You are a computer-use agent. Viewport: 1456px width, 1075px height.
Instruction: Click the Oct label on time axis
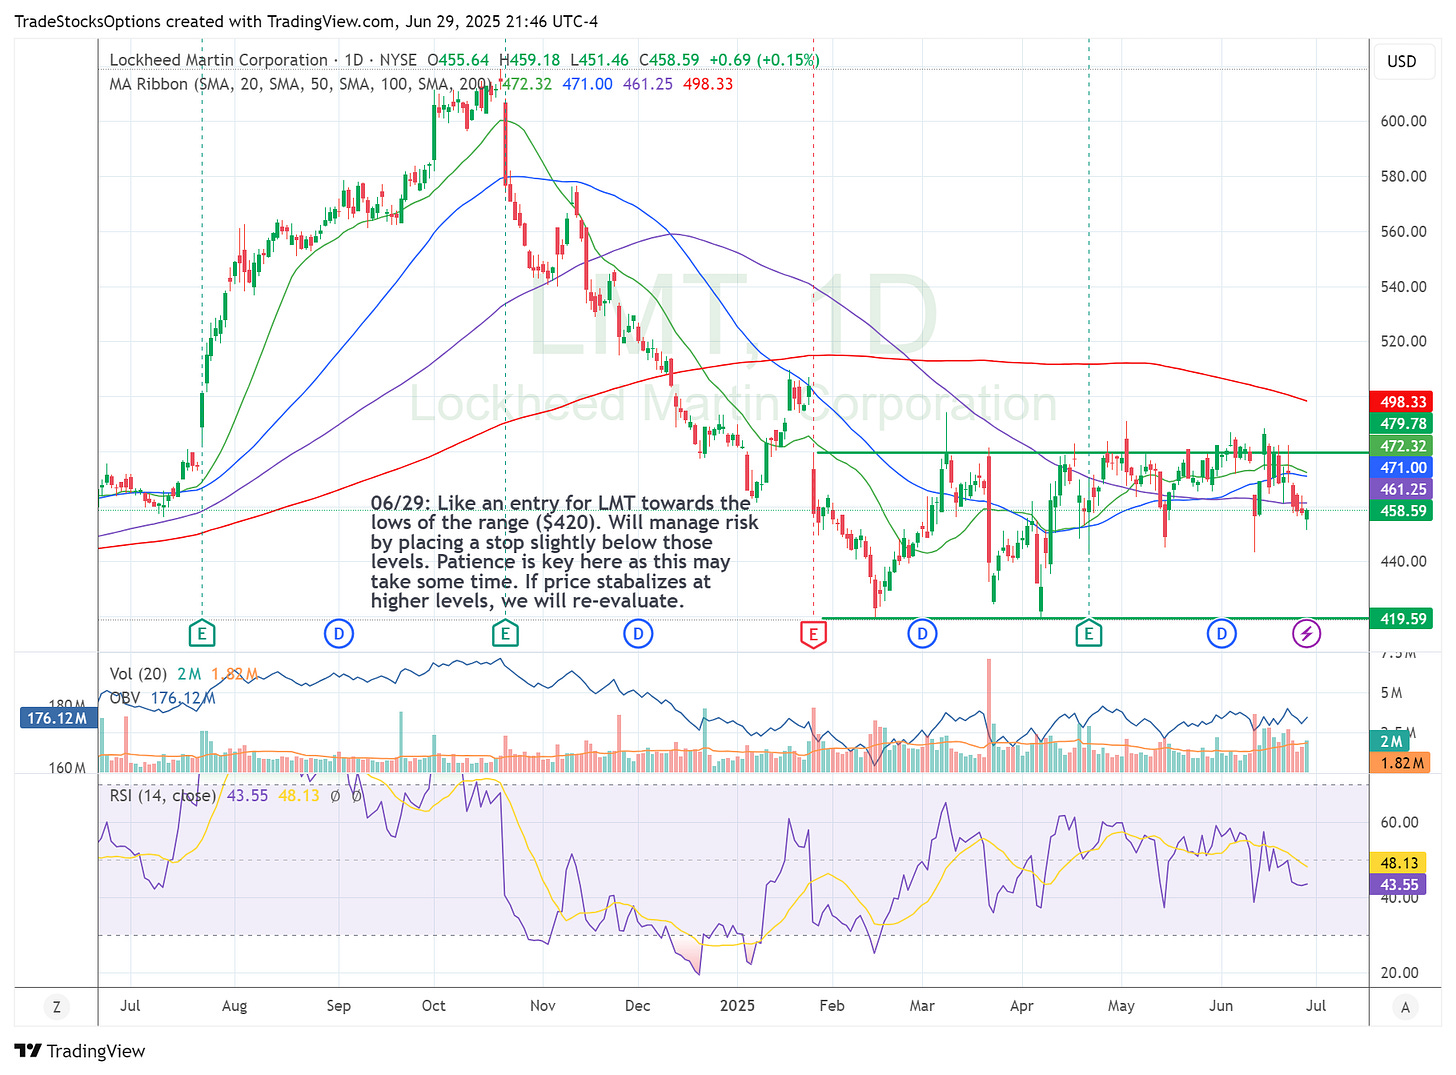[434, 1006]
